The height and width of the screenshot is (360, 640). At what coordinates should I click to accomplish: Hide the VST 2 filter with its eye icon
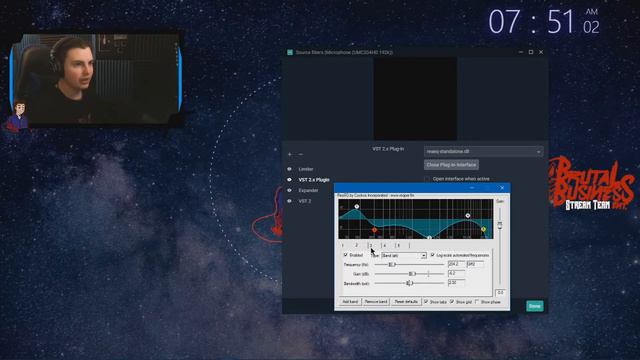click(290, 201)
